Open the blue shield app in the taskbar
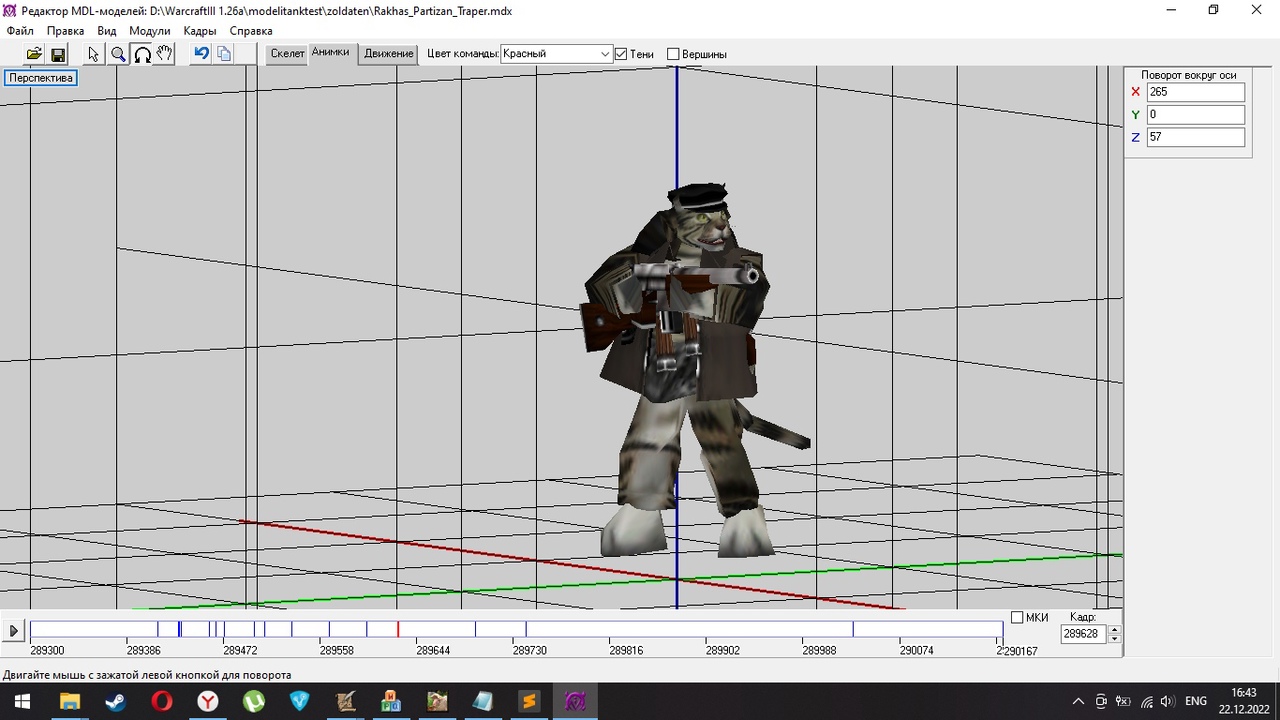 pyautogui.click(x=299, y=701)
